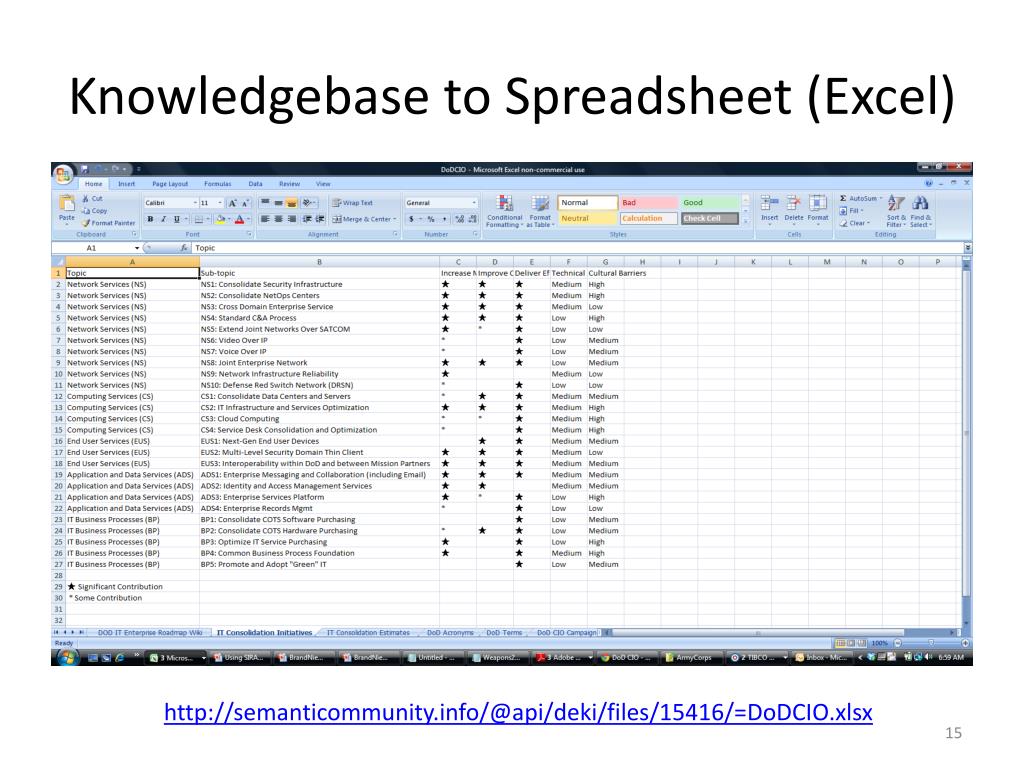Click the Fill Color paint bucket
The image size is (1024, 768).
221,219
